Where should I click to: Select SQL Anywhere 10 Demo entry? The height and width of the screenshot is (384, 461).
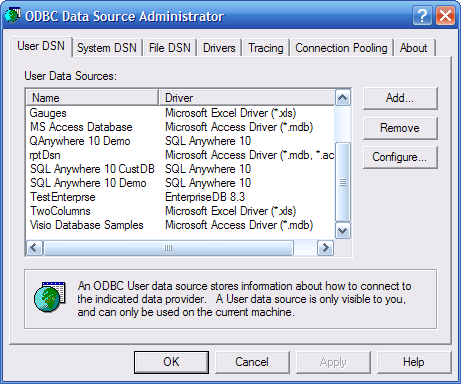[88, 183]
